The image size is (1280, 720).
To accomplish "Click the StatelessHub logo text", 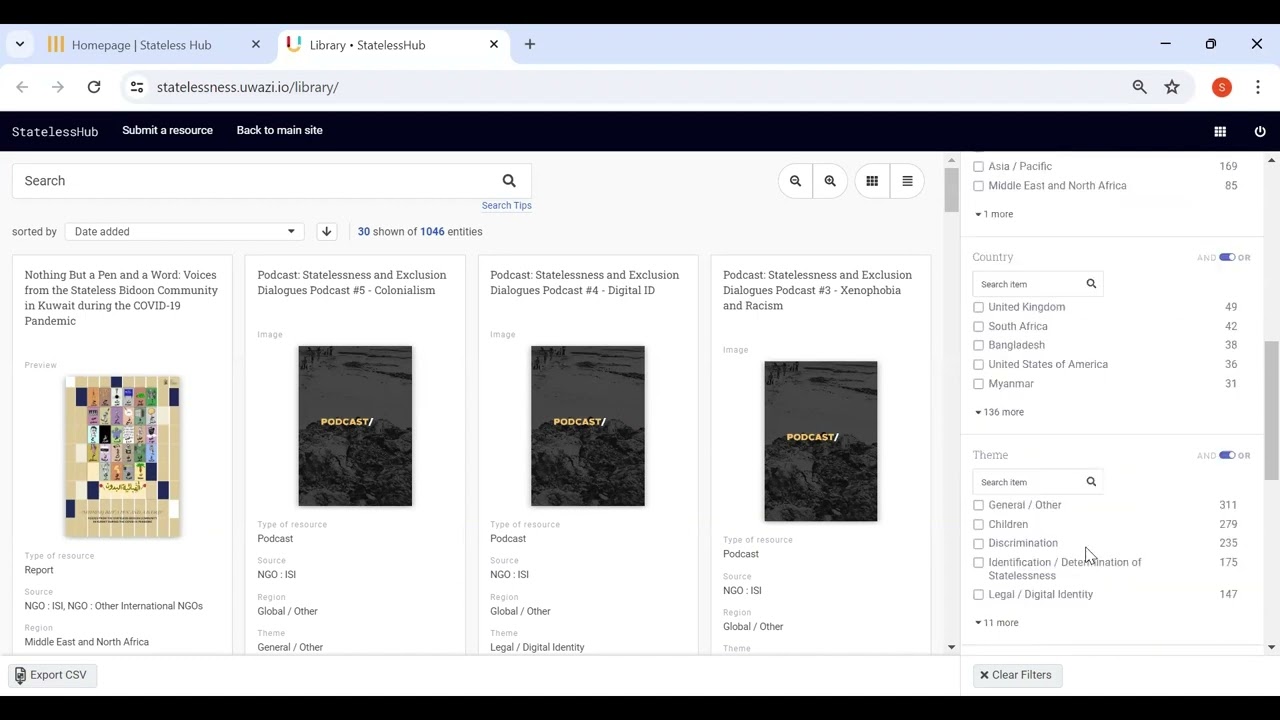I will pyautogui.click(x=55, y=131).
